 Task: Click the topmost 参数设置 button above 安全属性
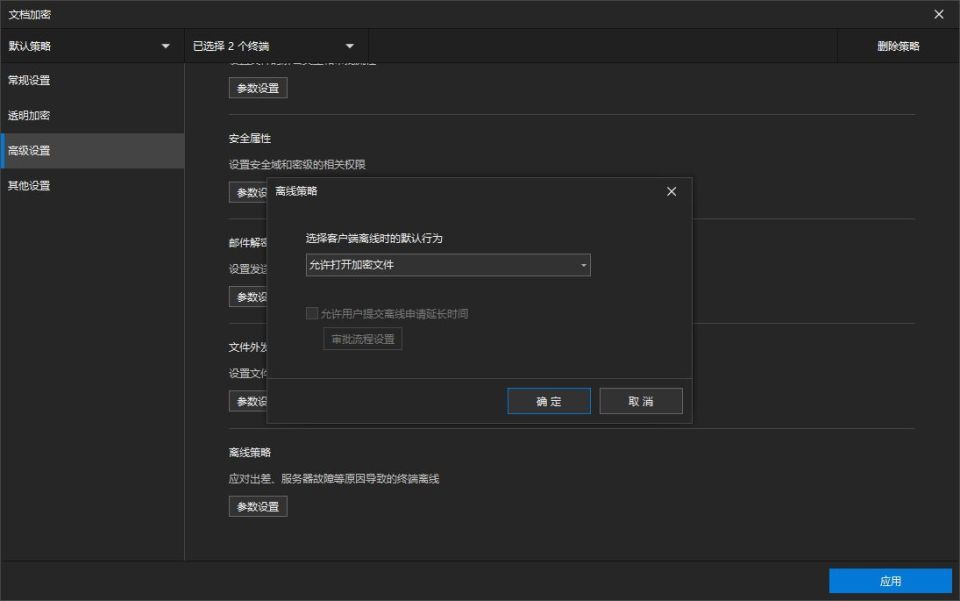[258, 88]
